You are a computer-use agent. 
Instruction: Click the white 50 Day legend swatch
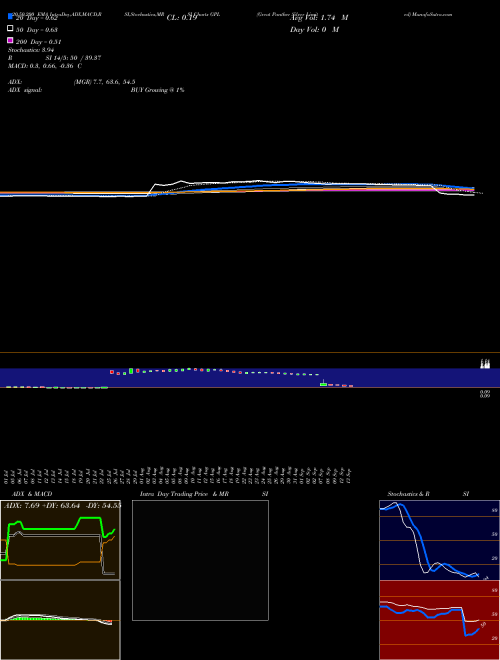tap(10, 29)
